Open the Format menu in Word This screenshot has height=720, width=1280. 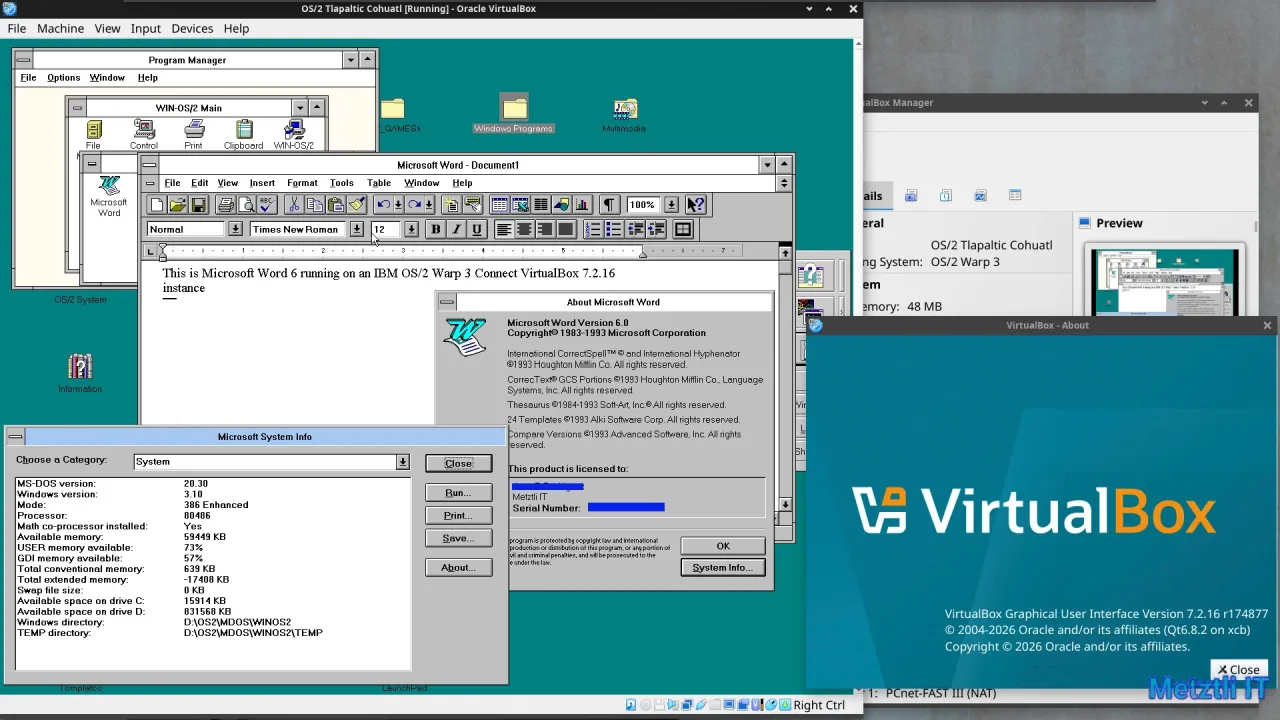[x=302, y=183]
